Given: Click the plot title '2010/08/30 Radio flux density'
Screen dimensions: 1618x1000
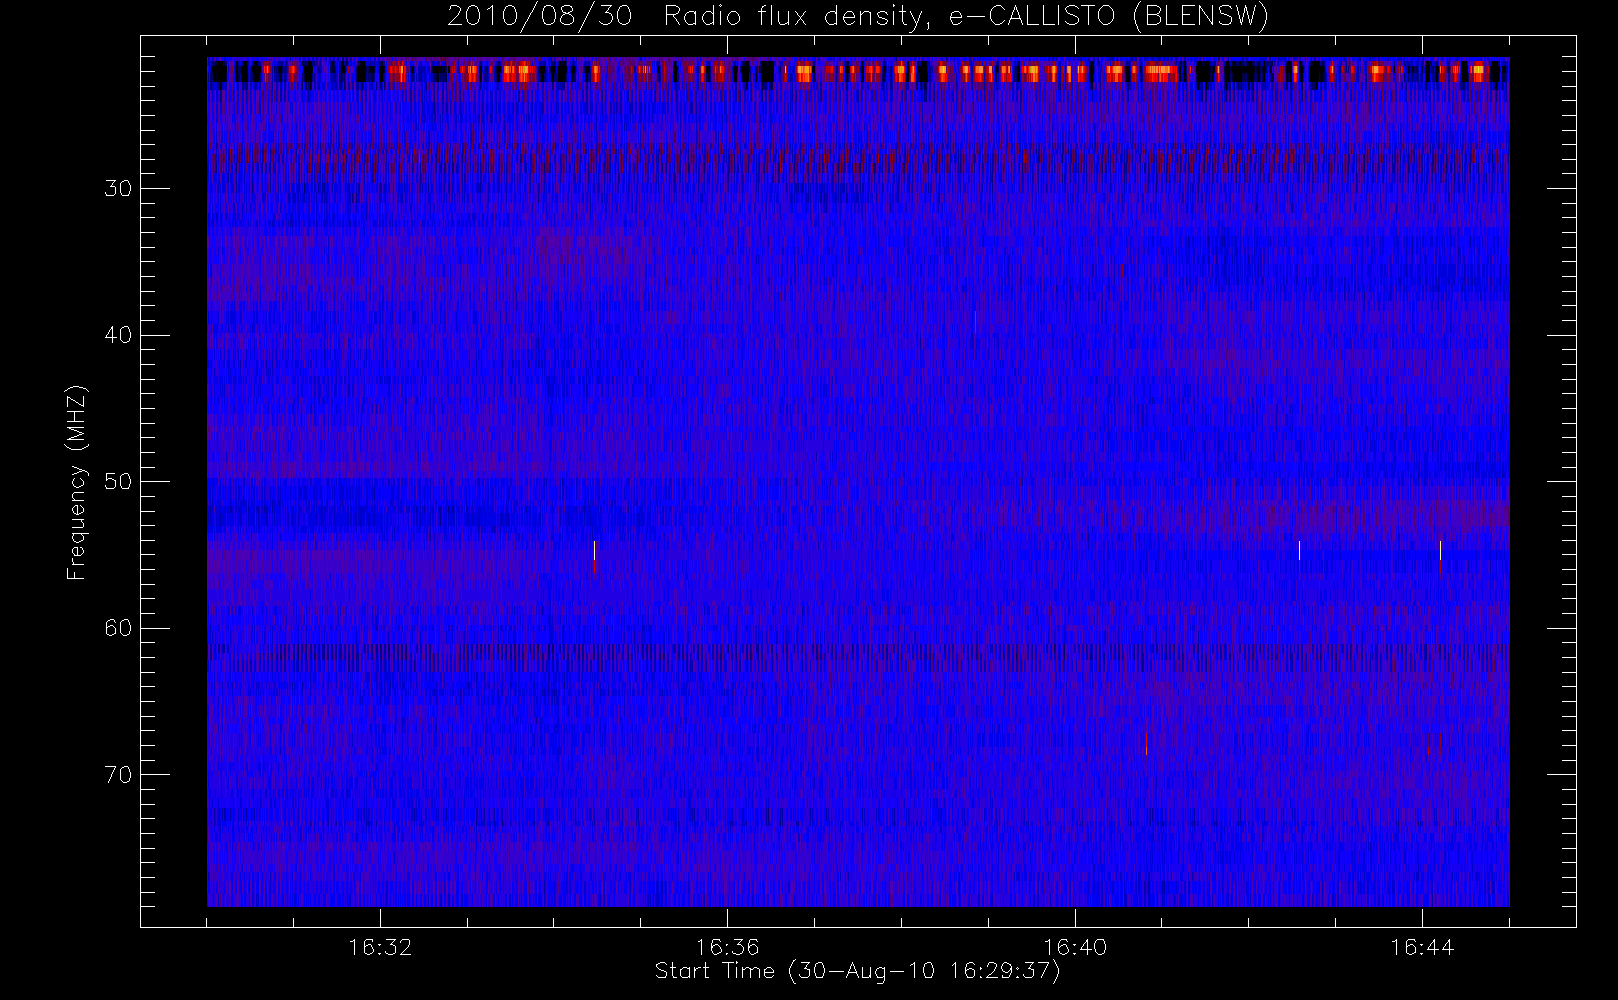Looking at the screenshot, I should (x=690, y=17).
